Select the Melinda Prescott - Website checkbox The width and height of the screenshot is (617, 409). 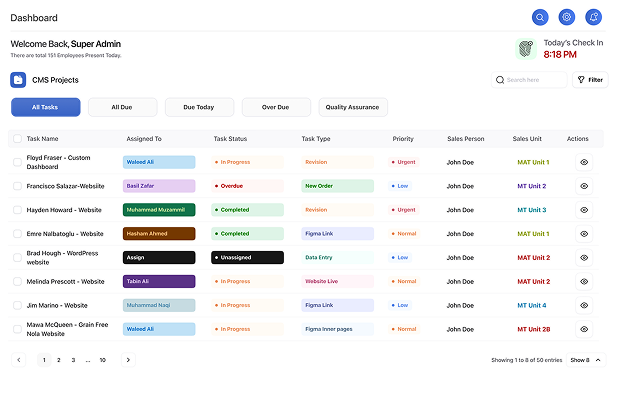(17, 281)
